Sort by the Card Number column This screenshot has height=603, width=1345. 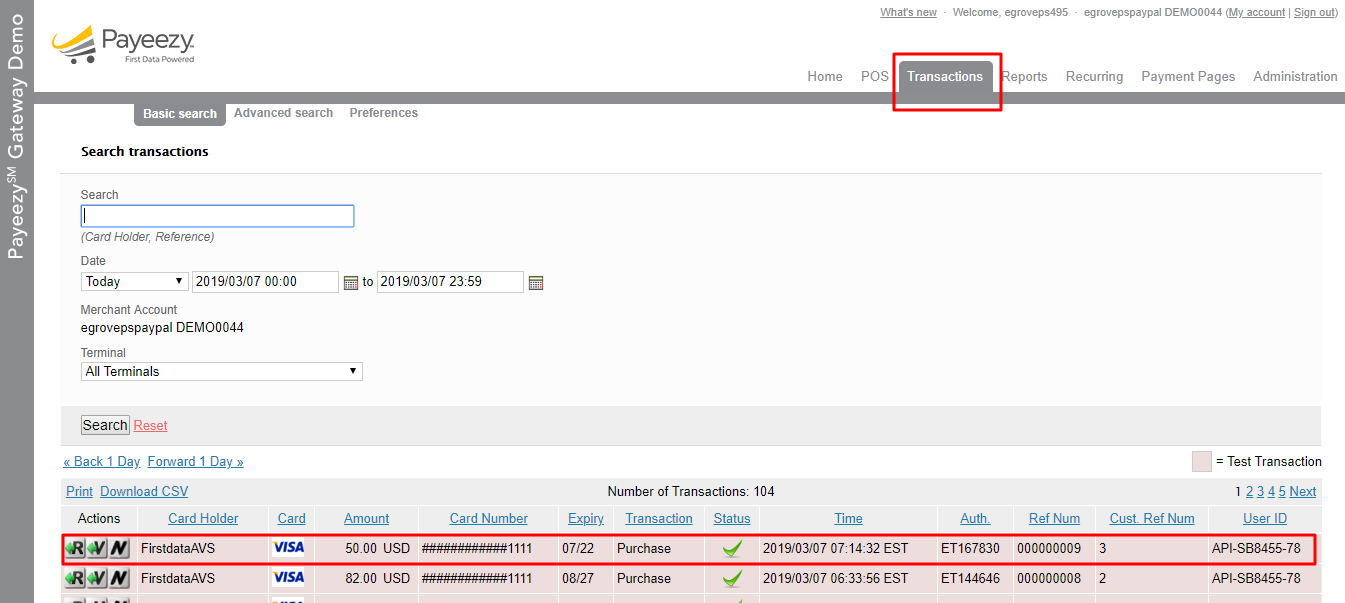tap(489, 518)
